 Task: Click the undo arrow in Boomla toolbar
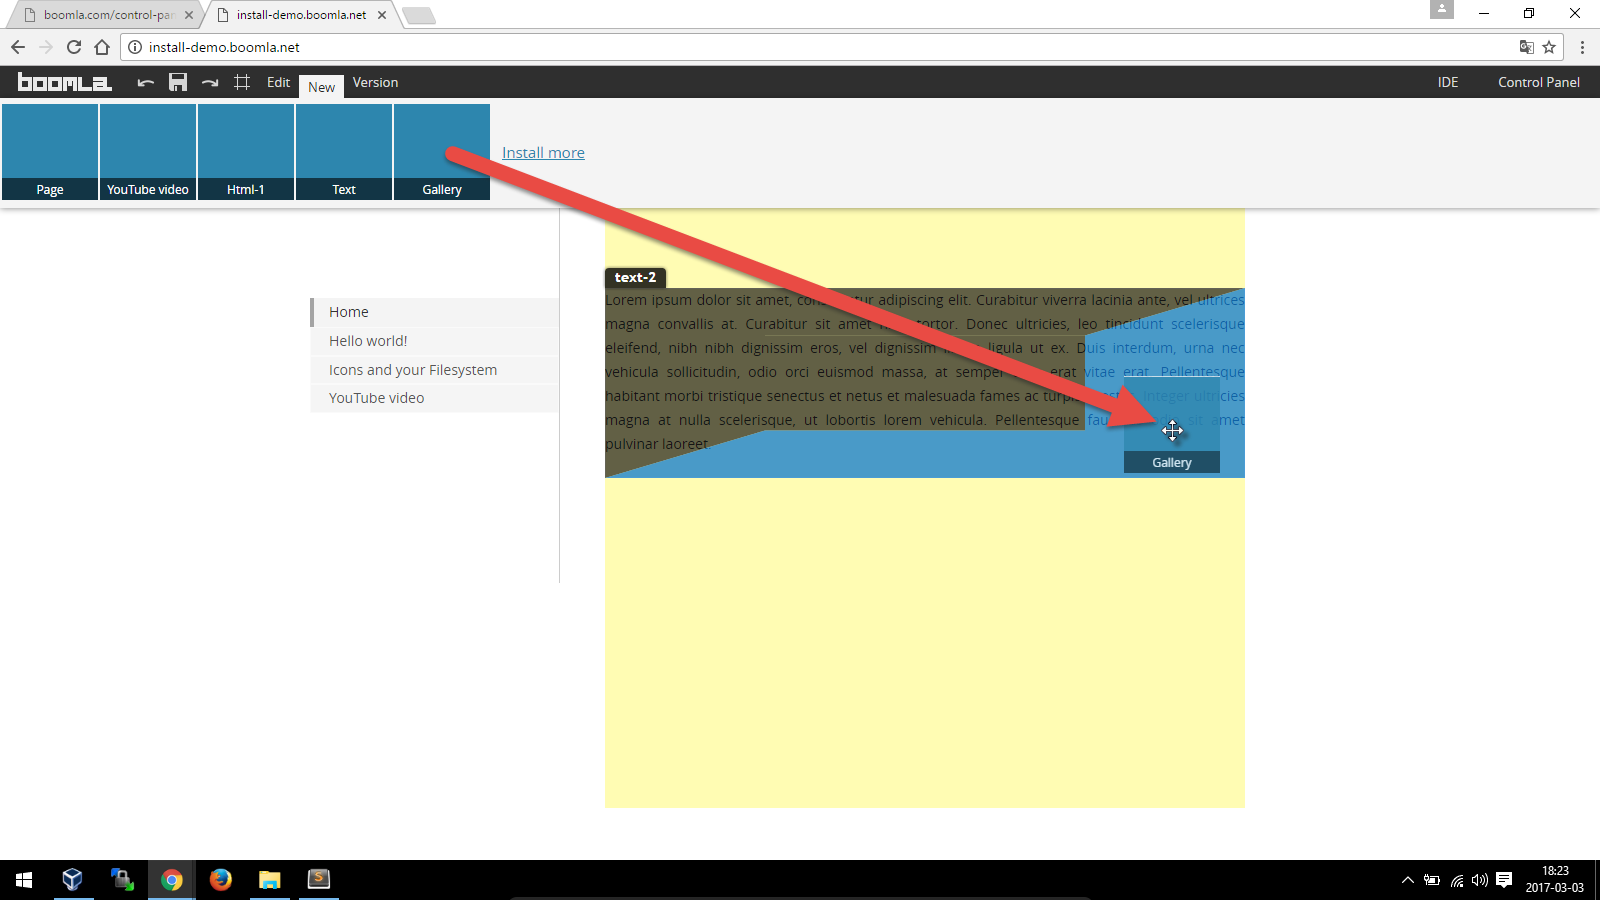146,83
